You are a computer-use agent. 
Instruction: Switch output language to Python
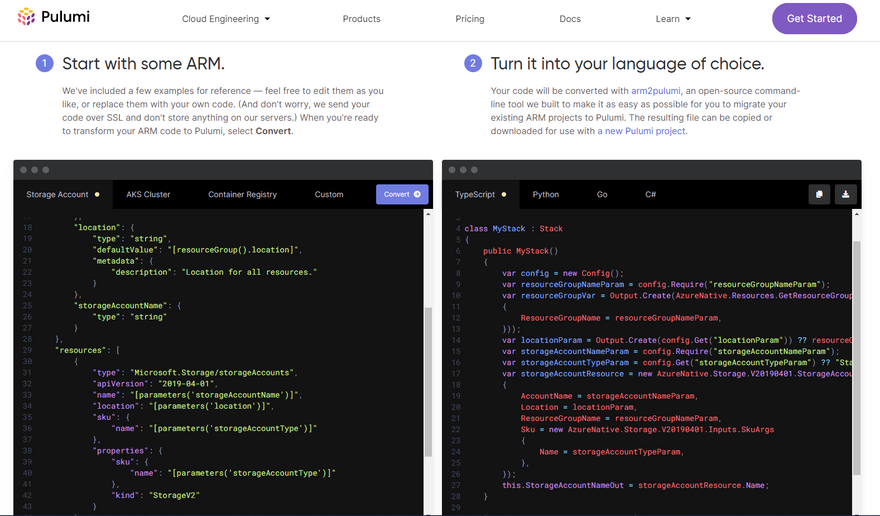click(546, 195)
